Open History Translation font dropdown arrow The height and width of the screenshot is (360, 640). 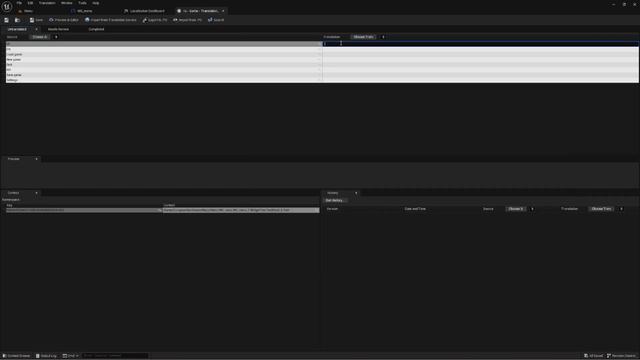coord(621,209)
